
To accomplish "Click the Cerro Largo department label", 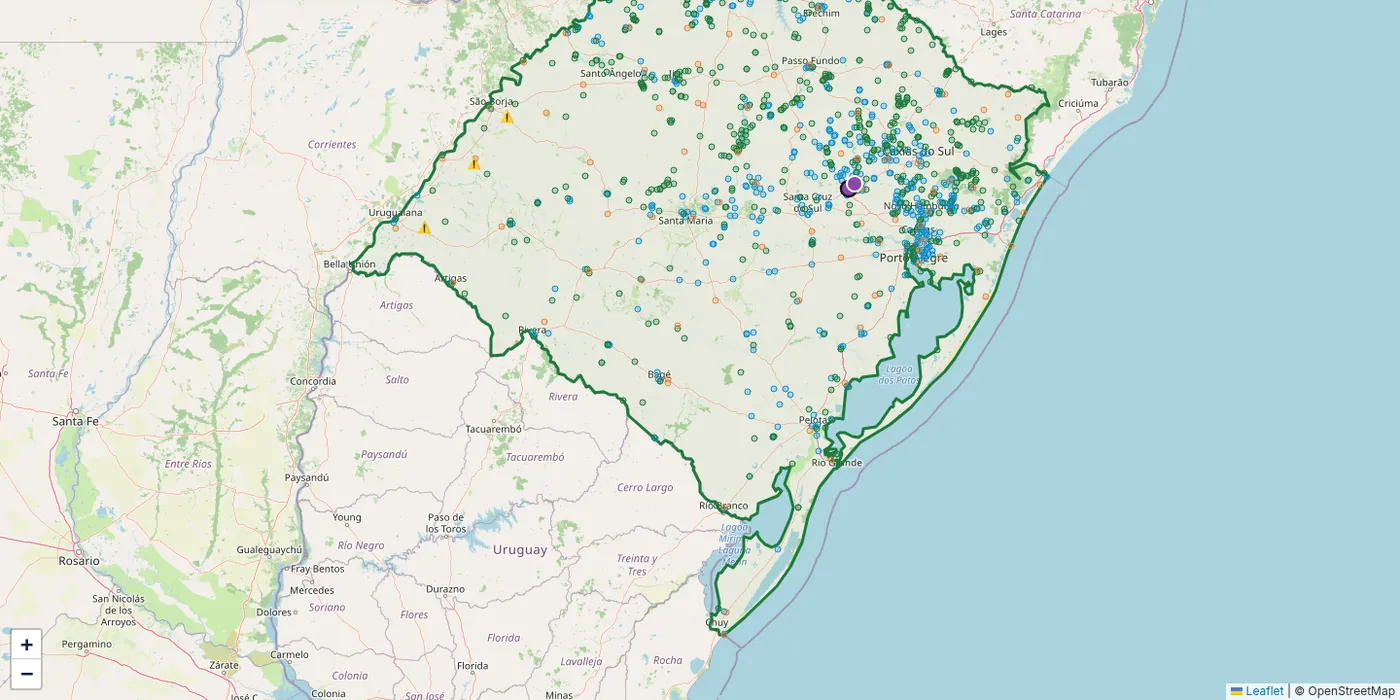I will 645,488.
